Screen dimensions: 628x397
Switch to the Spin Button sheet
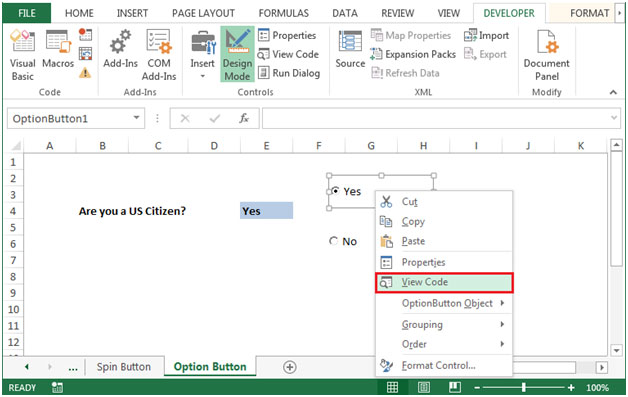(124, 367)
